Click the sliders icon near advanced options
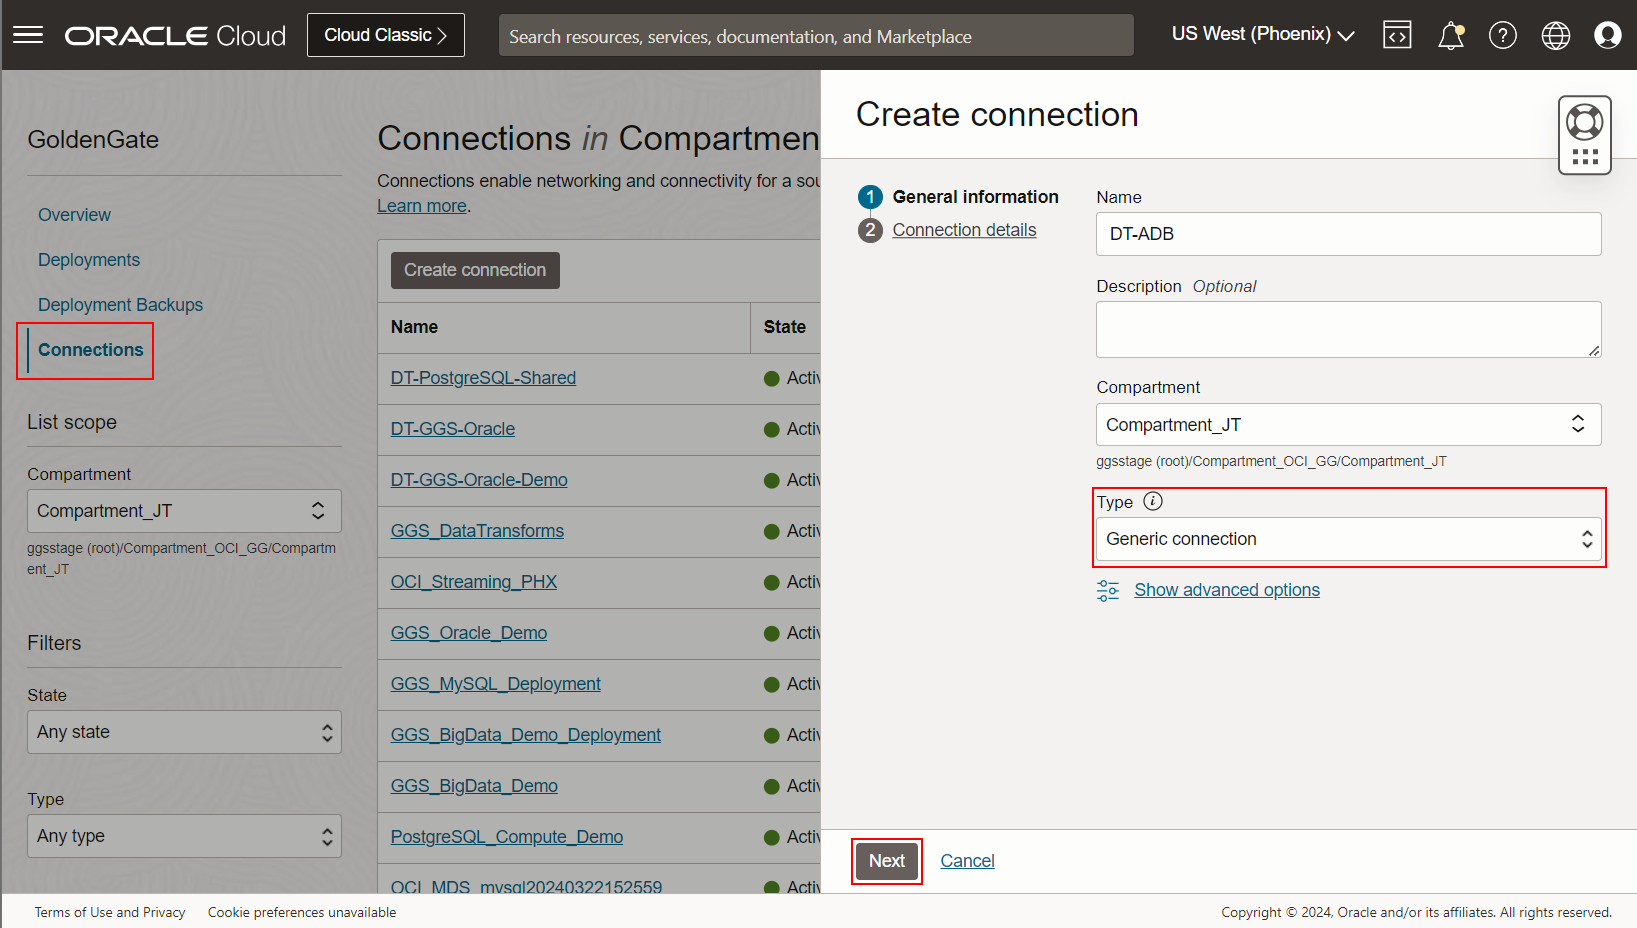This screenshot has width=1637, height=928. 1107,590
